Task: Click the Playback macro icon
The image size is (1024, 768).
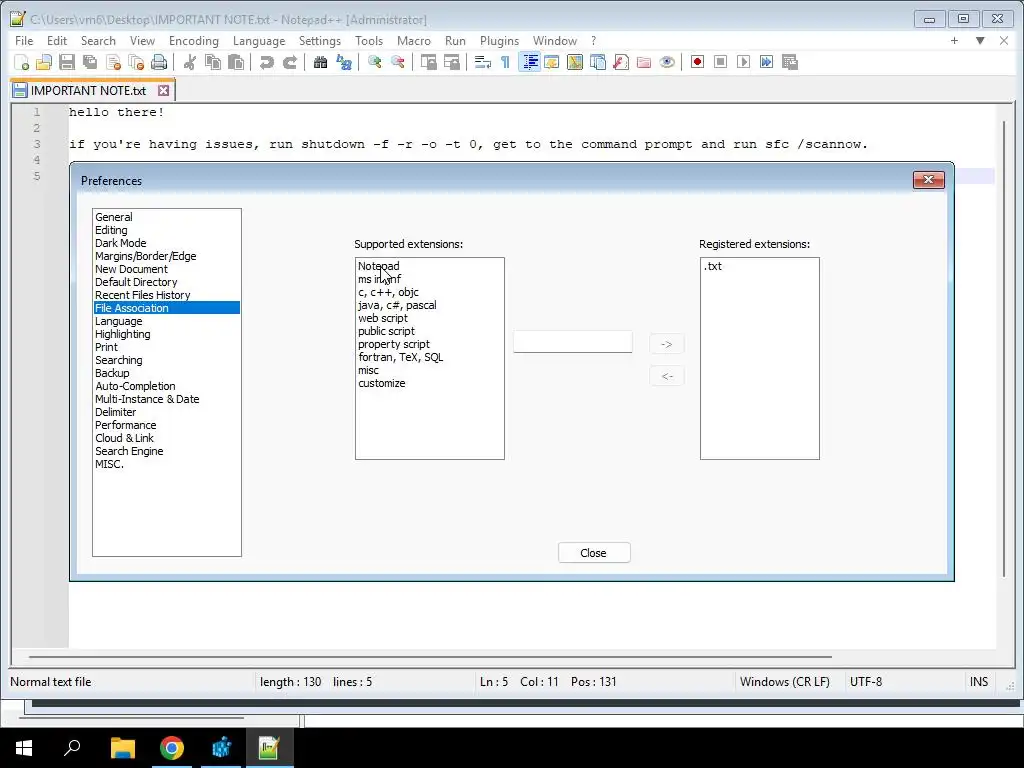Action: (743, 62)
